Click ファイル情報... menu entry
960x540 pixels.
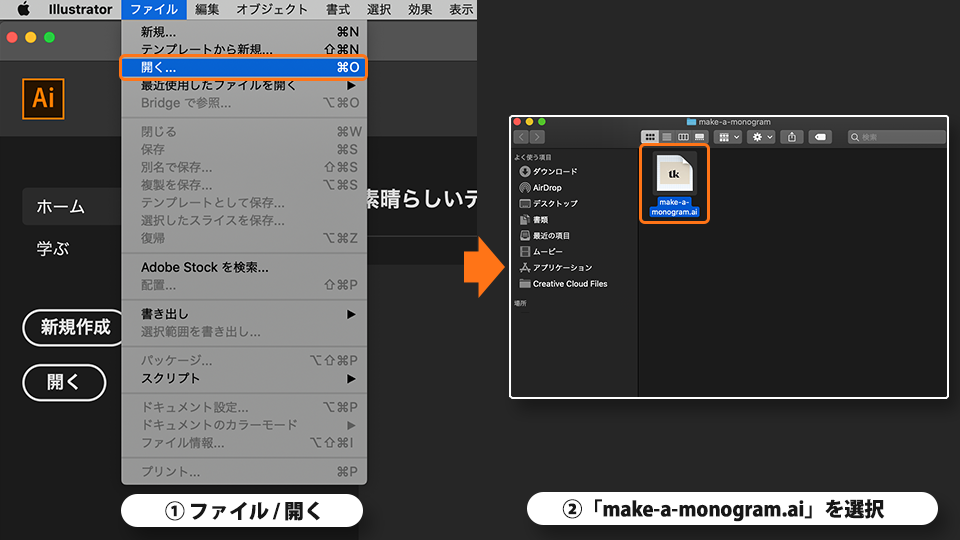[x=244, y=443]
